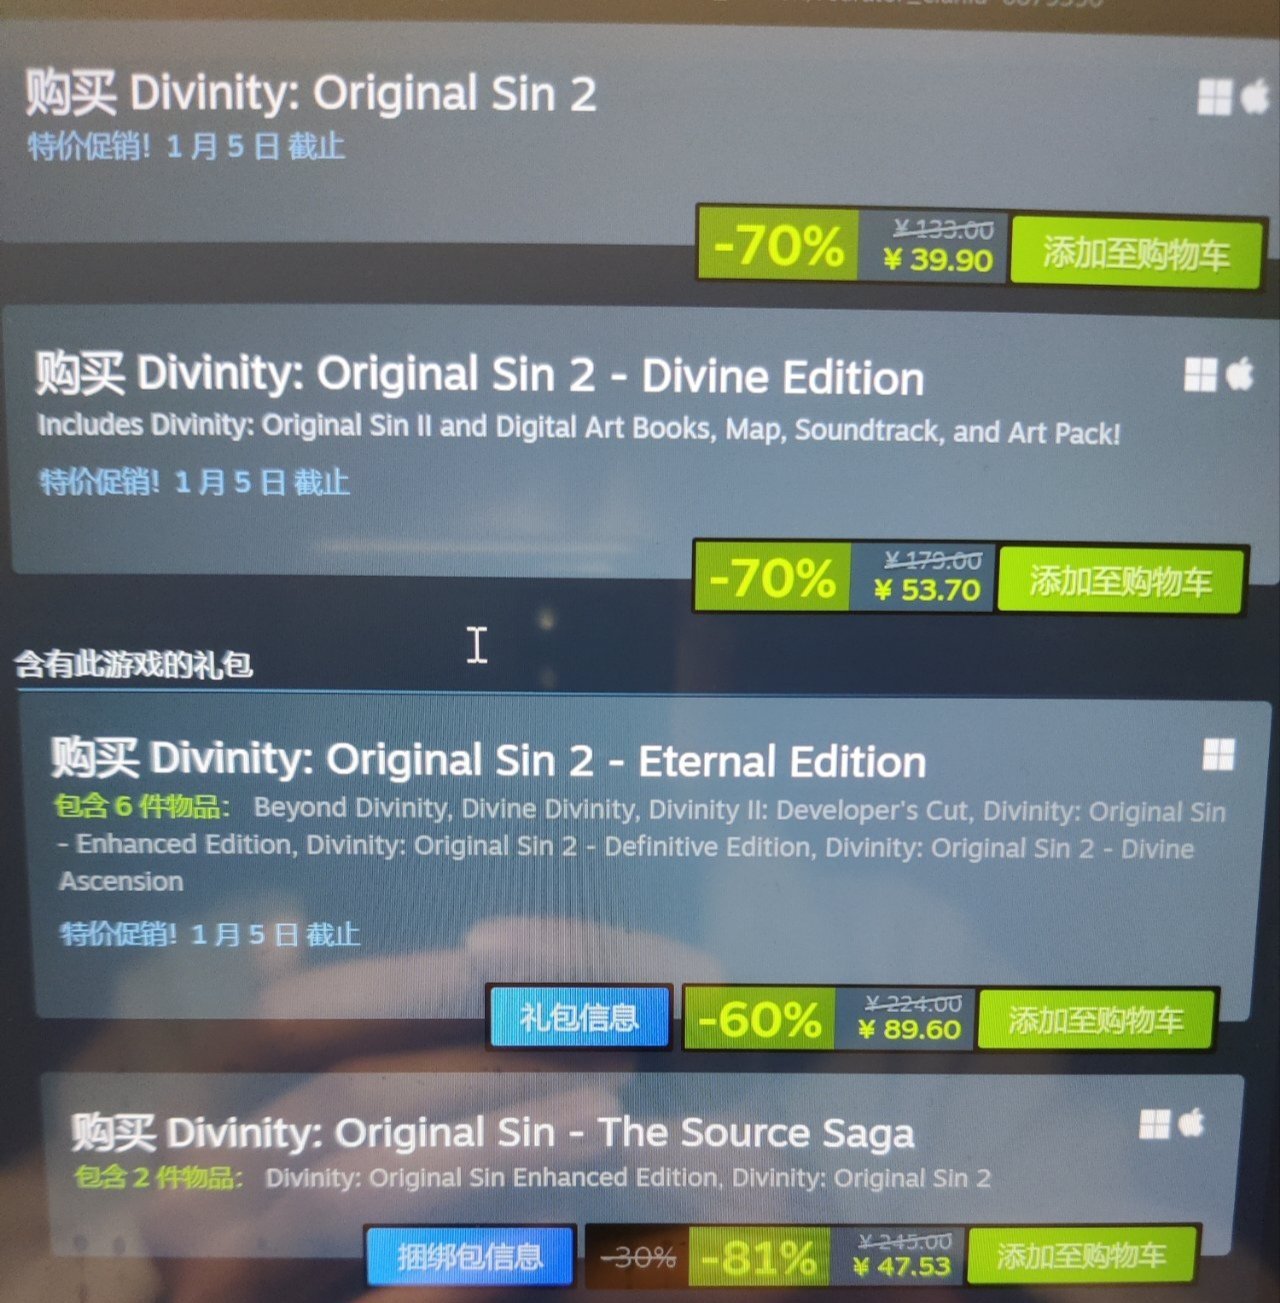
Task: Click Windows icon on Eternal Edition box
Action: click(1218, 755)
